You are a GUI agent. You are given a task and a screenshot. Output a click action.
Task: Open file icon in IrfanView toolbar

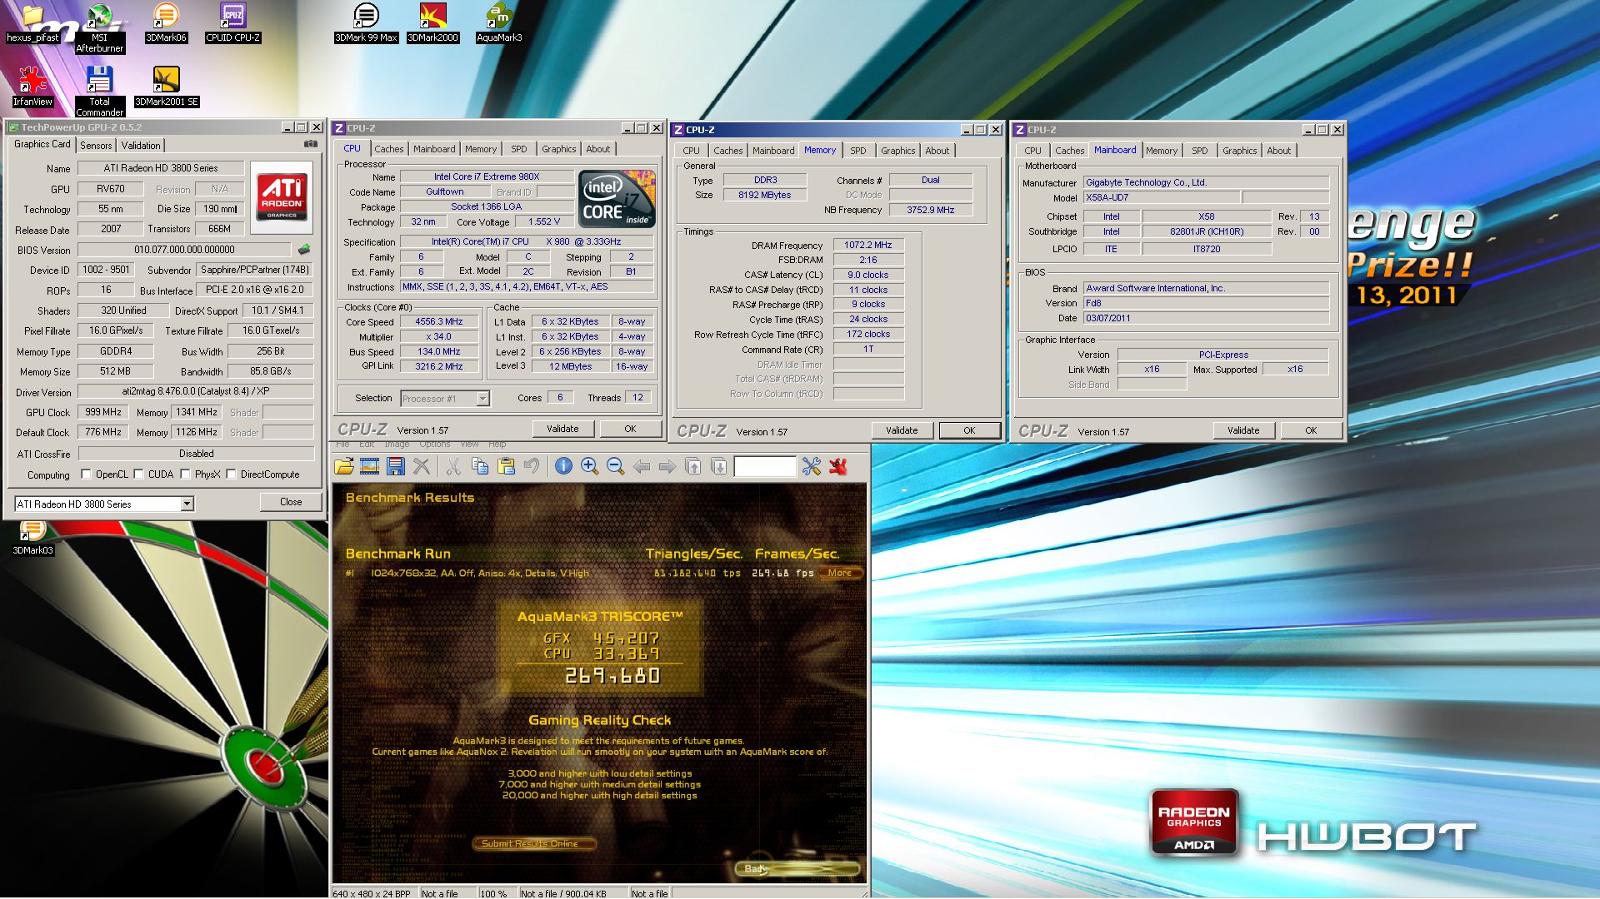(x=344, y=466)
